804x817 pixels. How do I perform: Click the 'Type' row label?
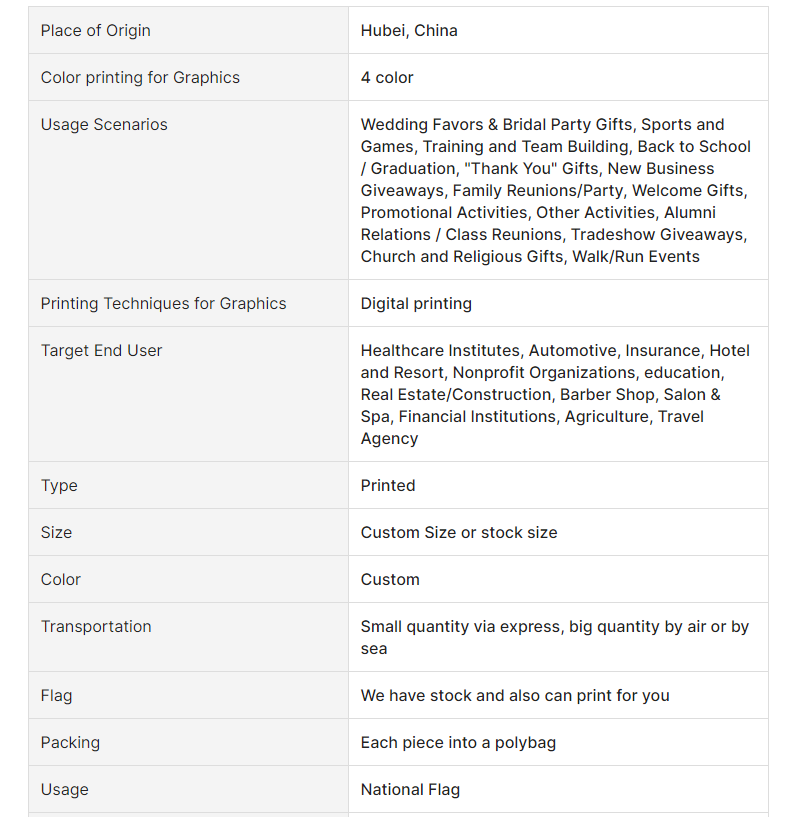[59, 486]
